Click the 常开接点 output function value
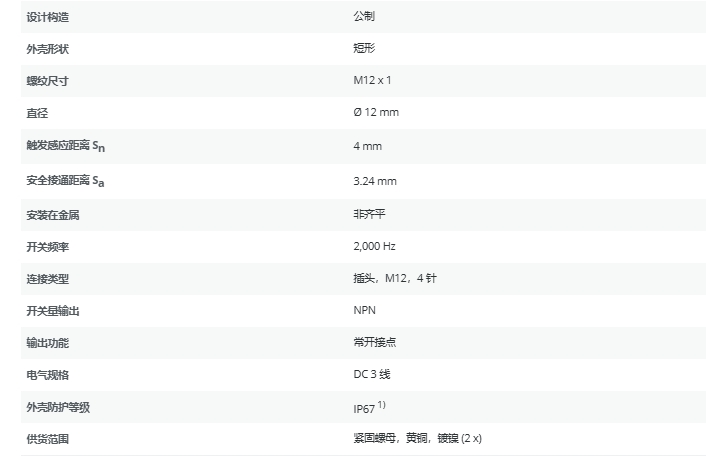 click(x=375, y=342)
